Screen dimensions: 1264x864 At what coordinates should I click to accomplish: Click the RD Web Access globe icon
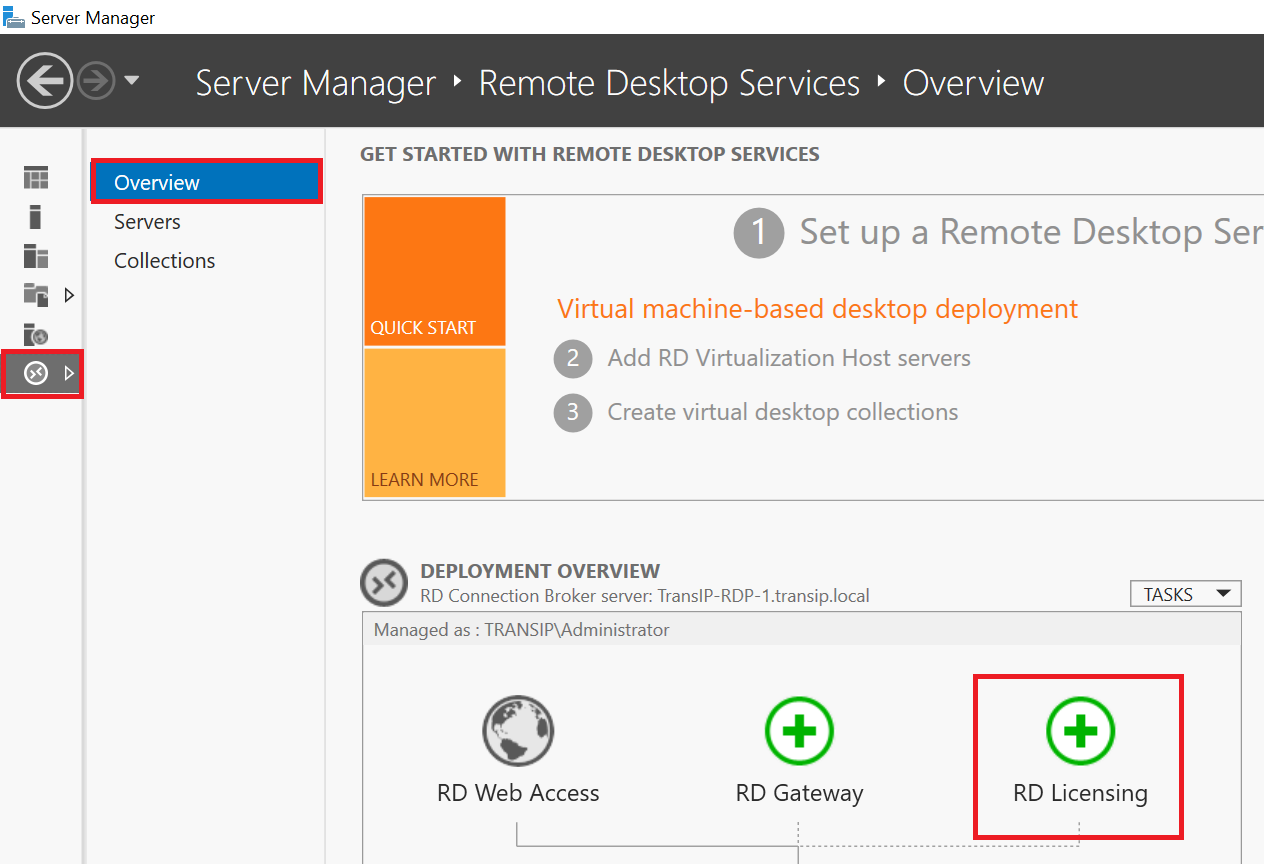(518, 731)
